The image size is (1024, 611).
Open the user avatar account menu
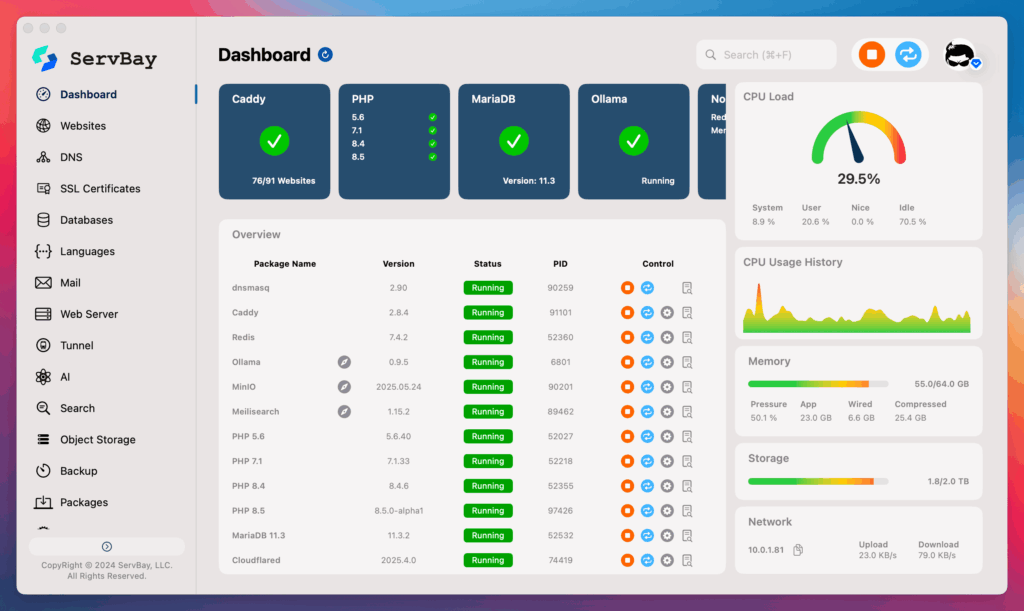point(960,55)
